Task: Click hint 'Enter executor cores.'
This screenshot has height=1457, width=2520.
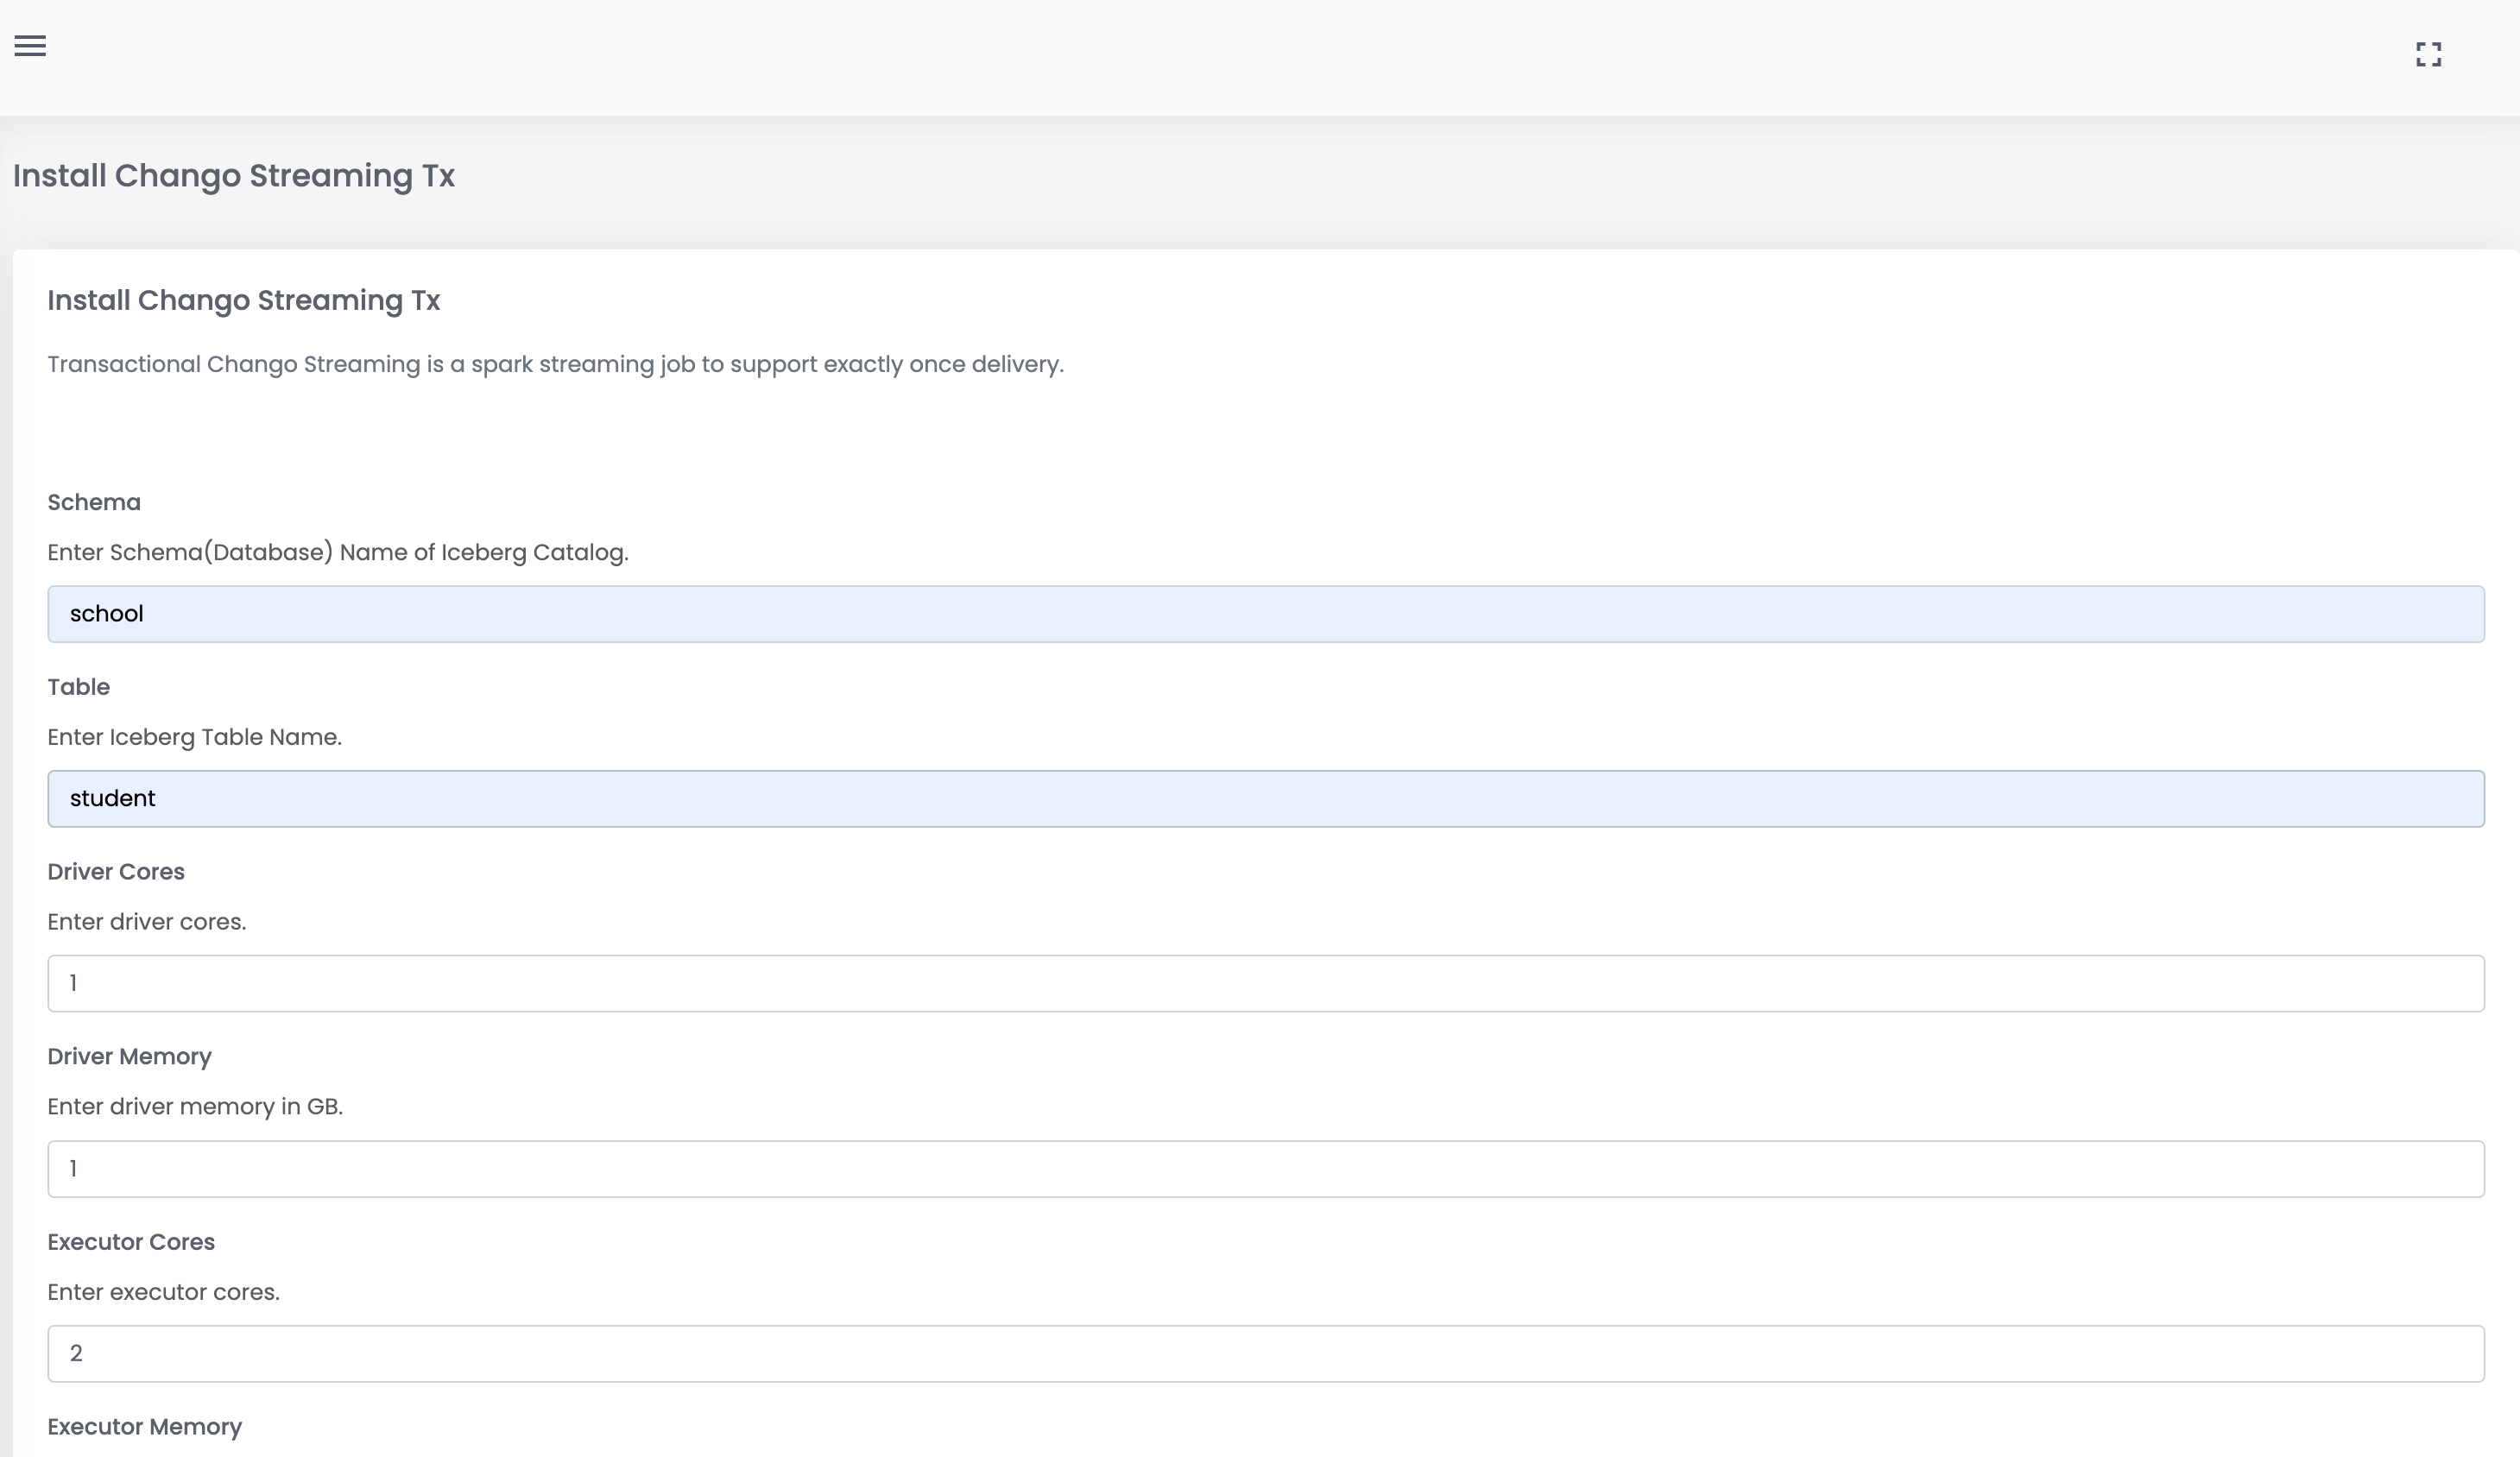Action: pyautogui.click(x=164, y=1292)
